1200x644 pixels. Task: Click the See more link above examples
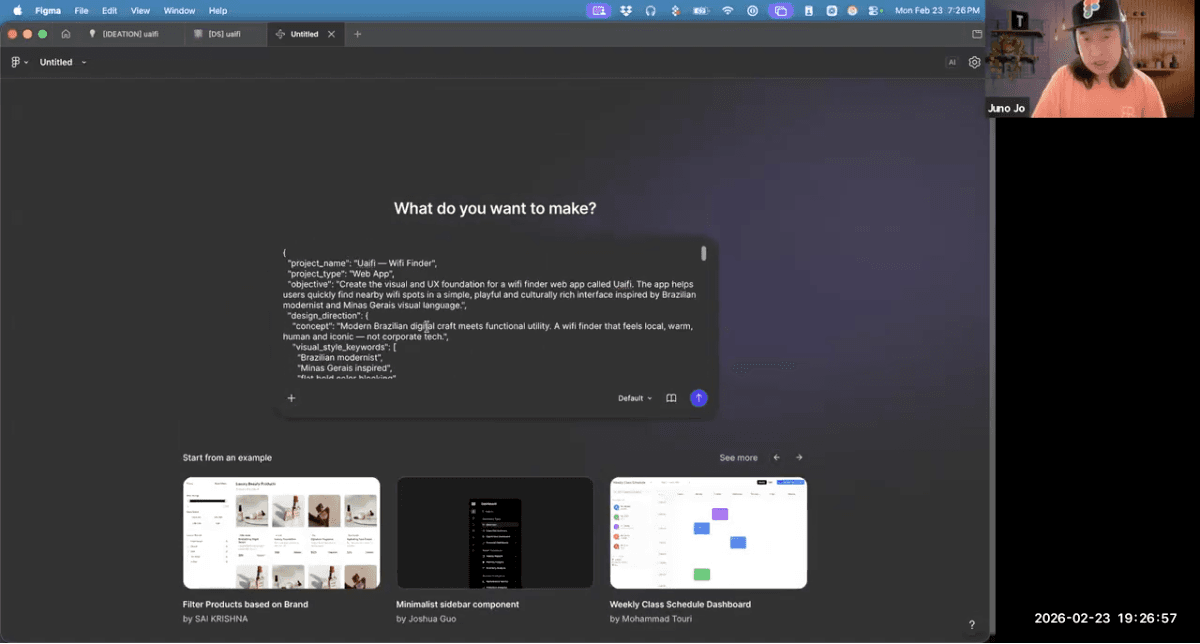point(738,457)
